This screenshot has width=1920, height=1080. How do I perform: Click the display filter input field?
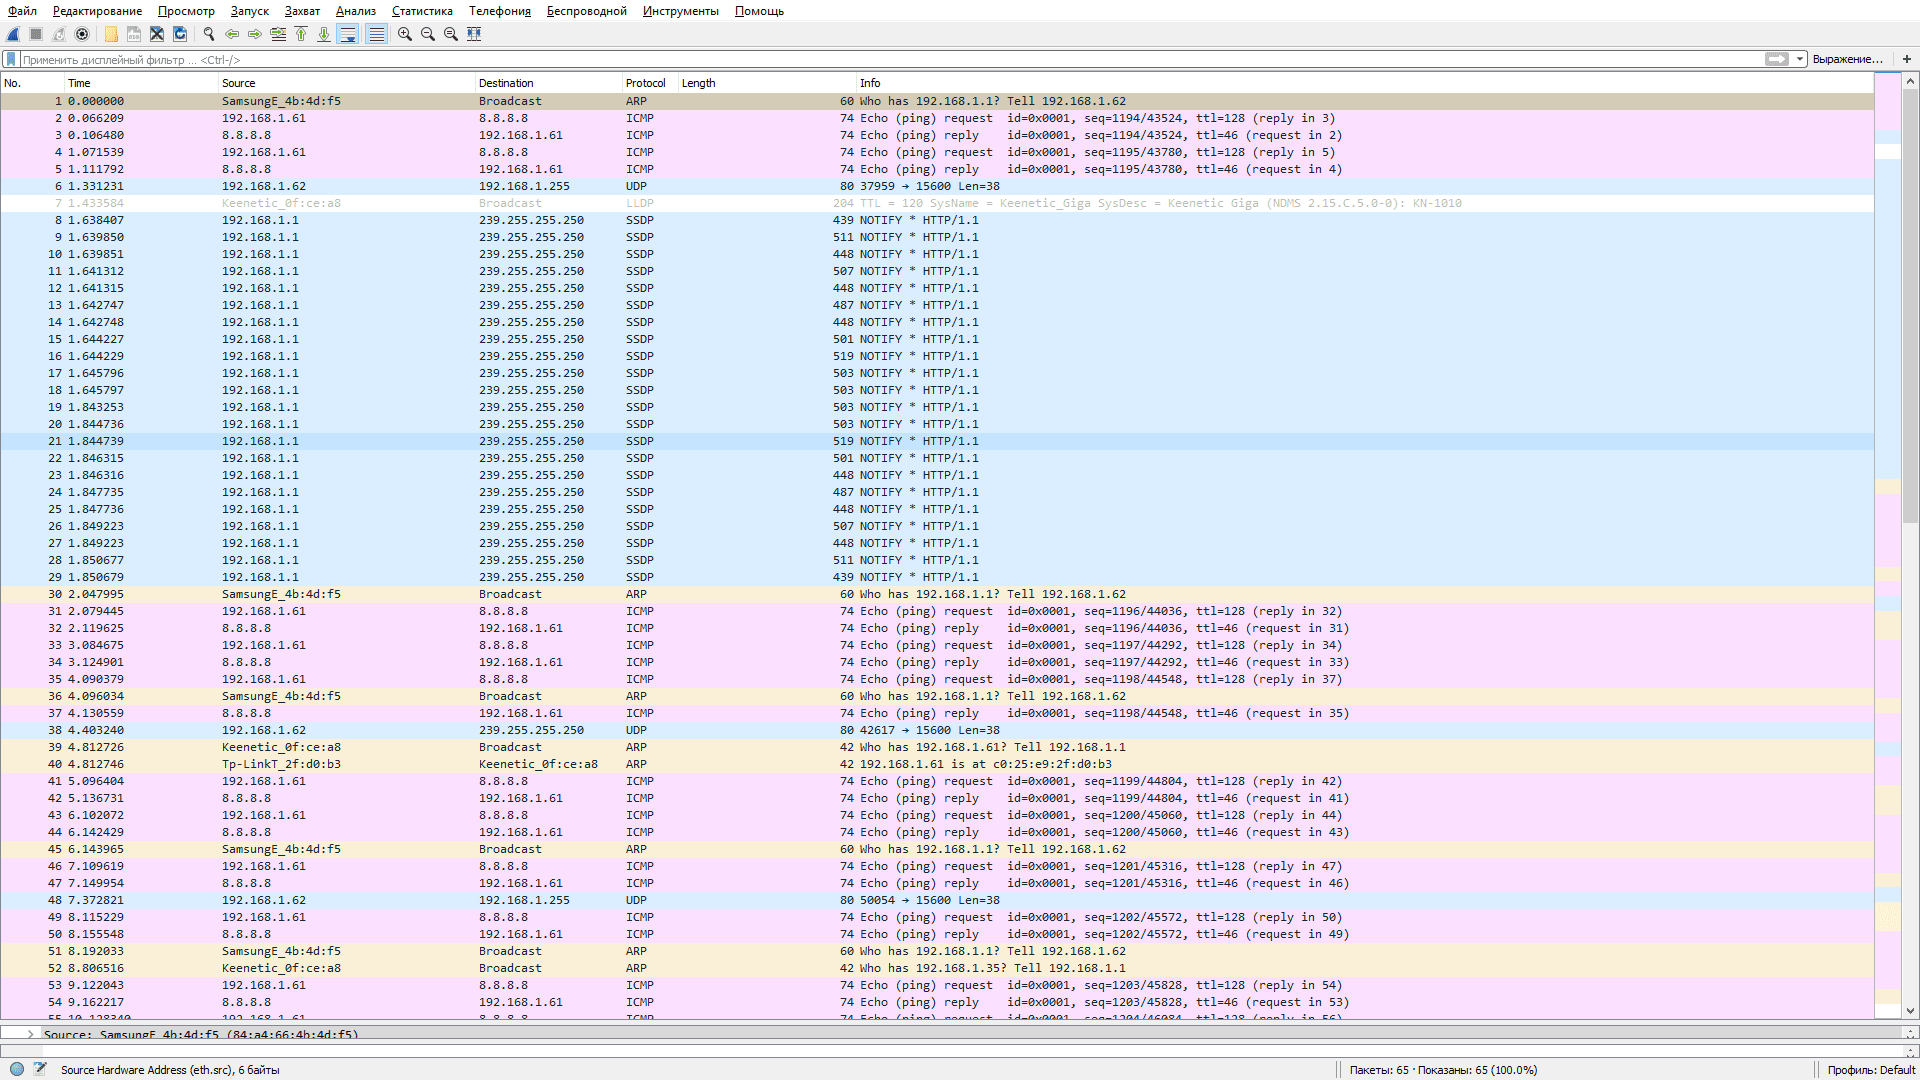coord(880,59)
